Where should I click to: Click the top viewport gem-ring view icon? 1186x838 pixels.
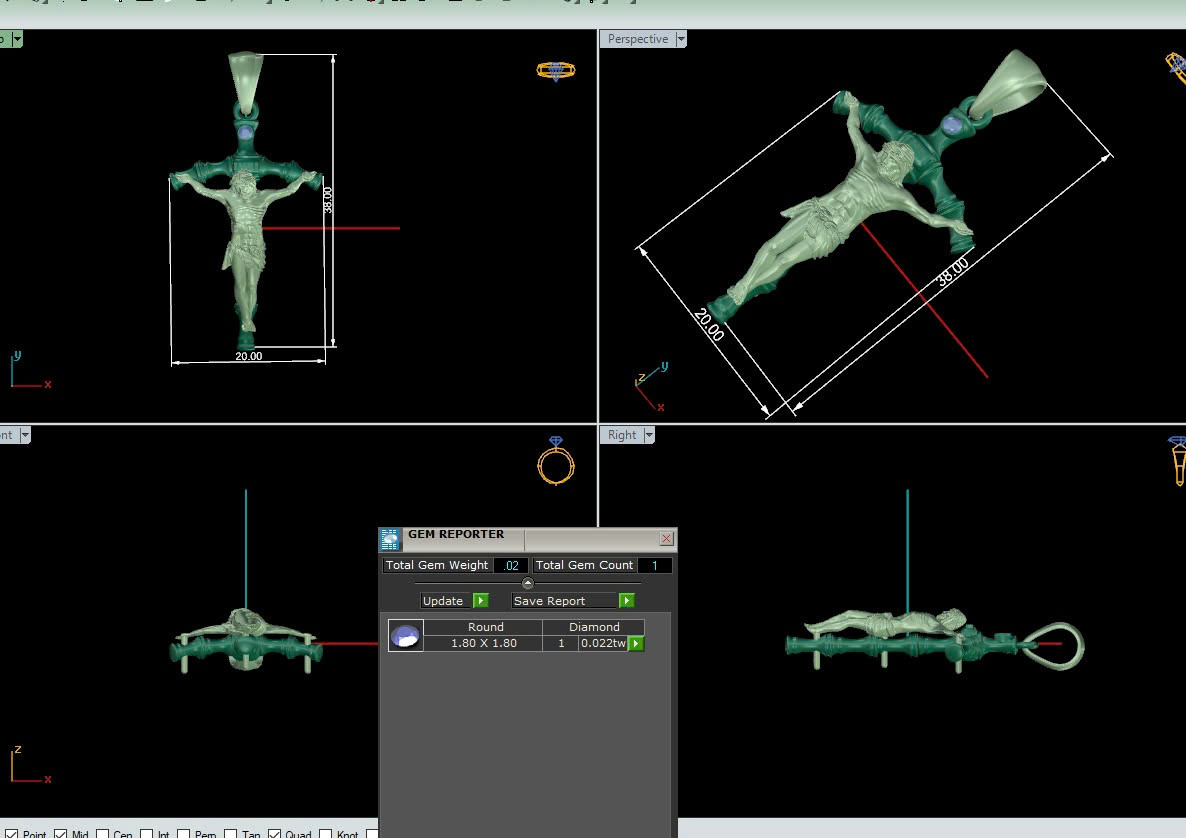coord(556,70)
